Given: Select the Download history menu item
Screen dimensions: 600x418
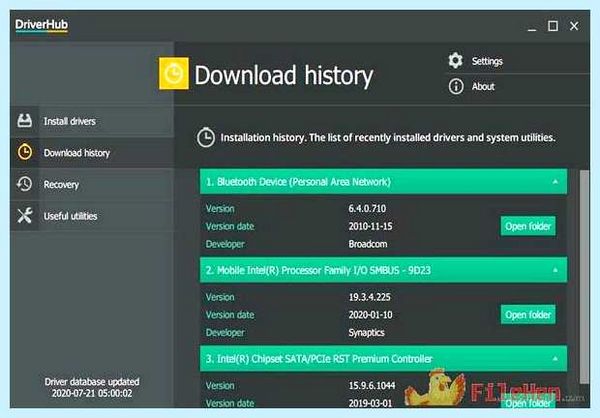Looking at the screenshot, I should click(92, 152).
